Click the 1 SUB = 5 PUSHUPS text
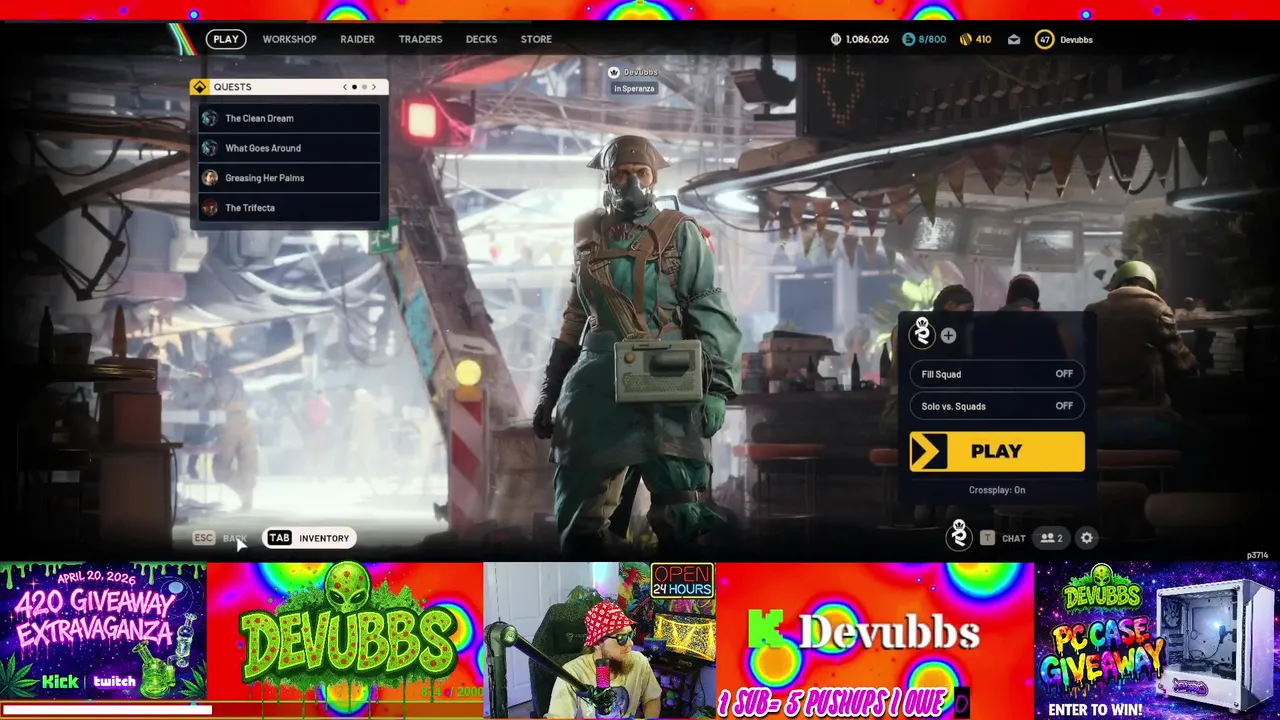 [x=832, y=703]
